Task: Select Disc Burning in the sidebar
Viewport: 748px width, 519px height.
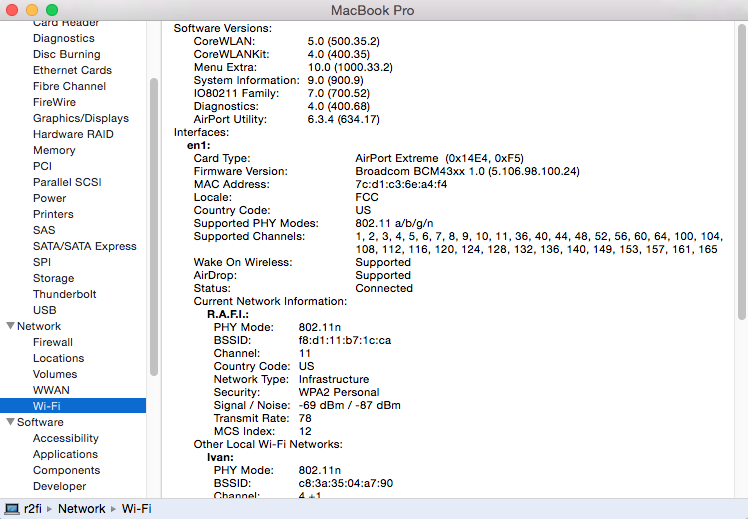Action: pyautogui.click(x=66, y=54)
